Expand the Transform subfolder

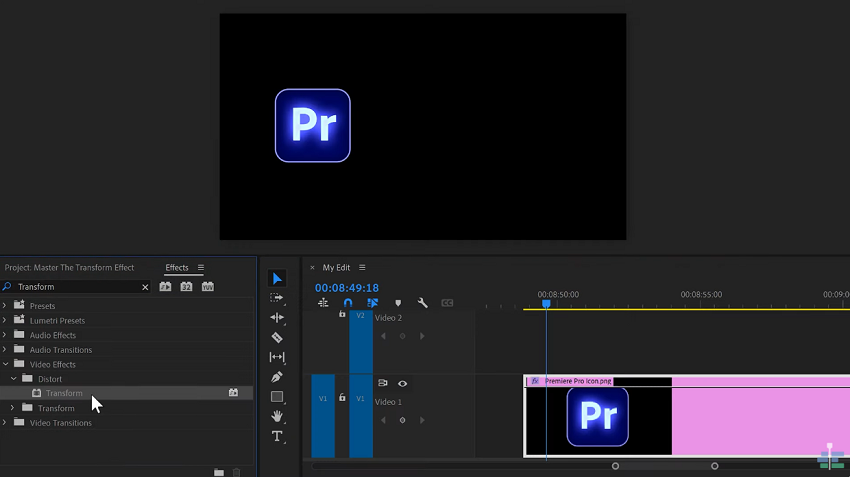tap(12, 408)
